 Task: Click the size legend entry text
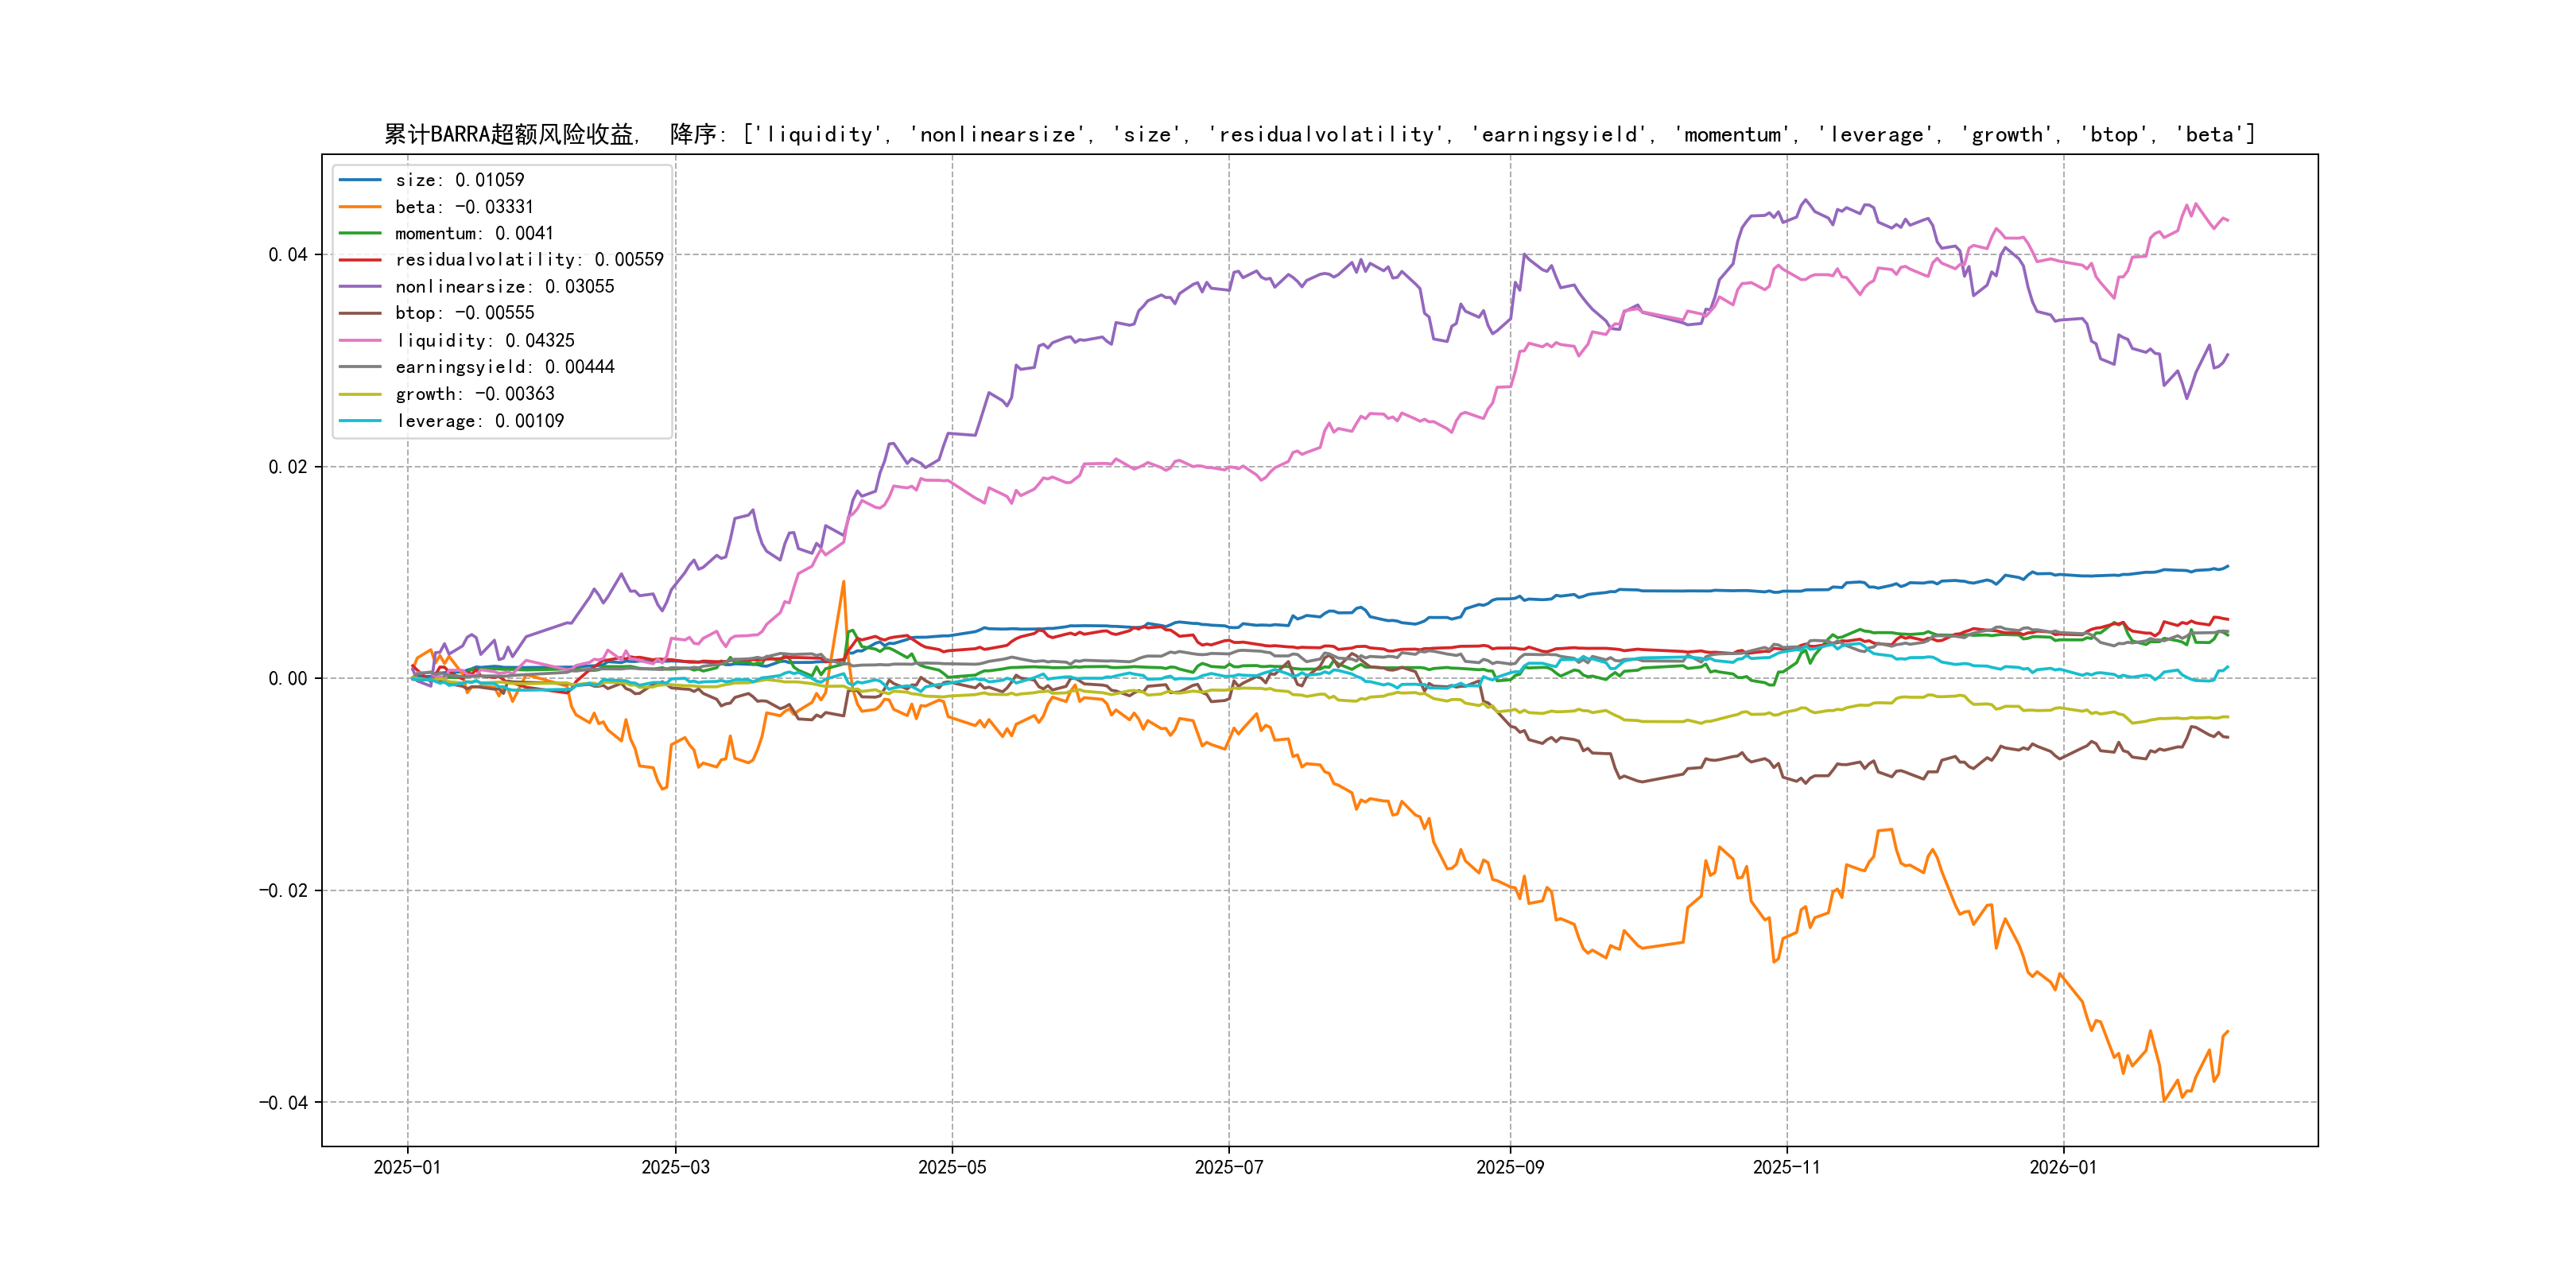tap(459, 180)
